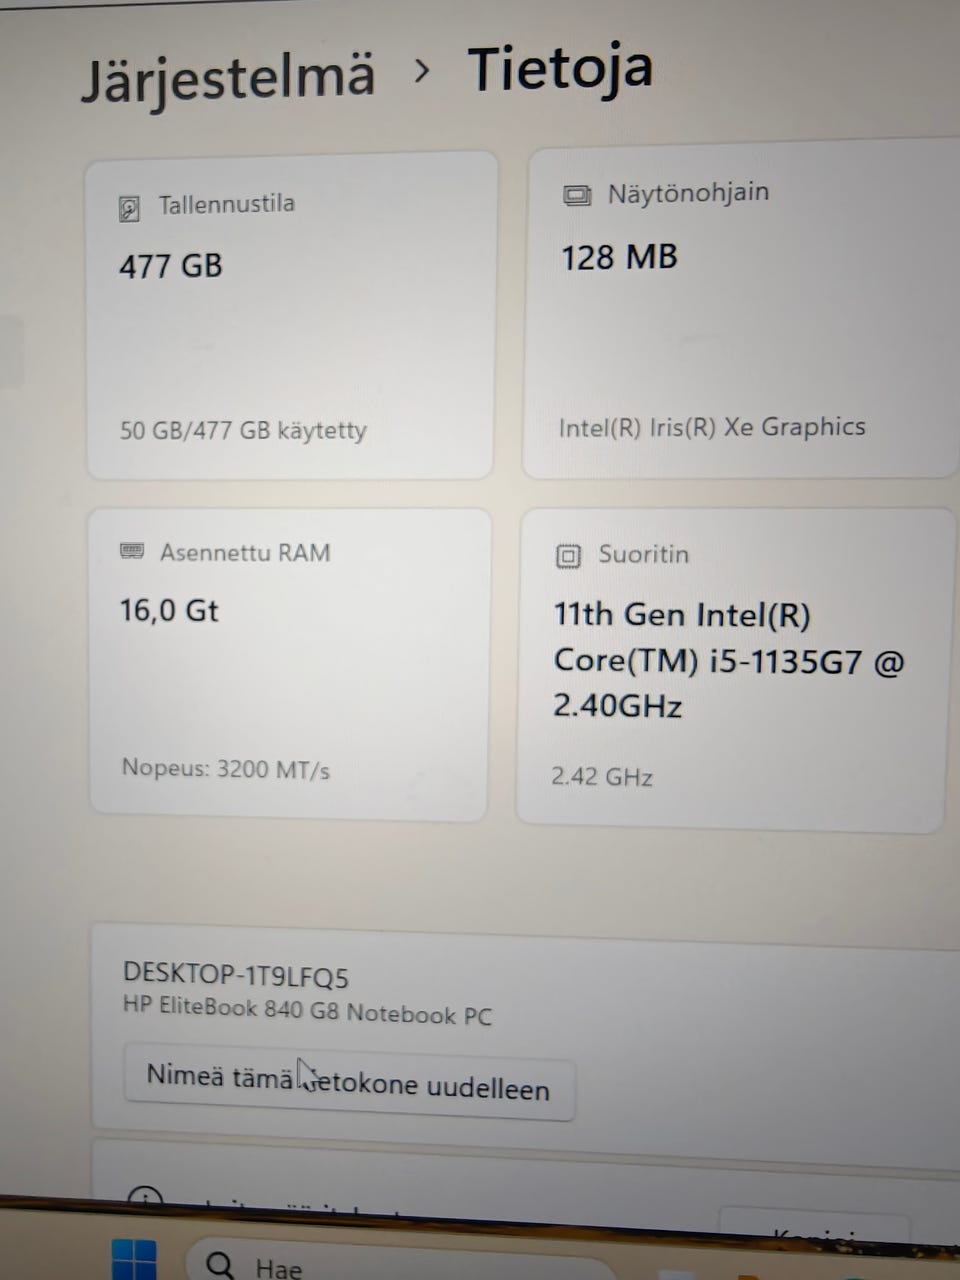Click the display adapter icon beside Näytönohjain
Image resolution: width=960 pixels, height=1280 pixels.
[x=577, y=195]
